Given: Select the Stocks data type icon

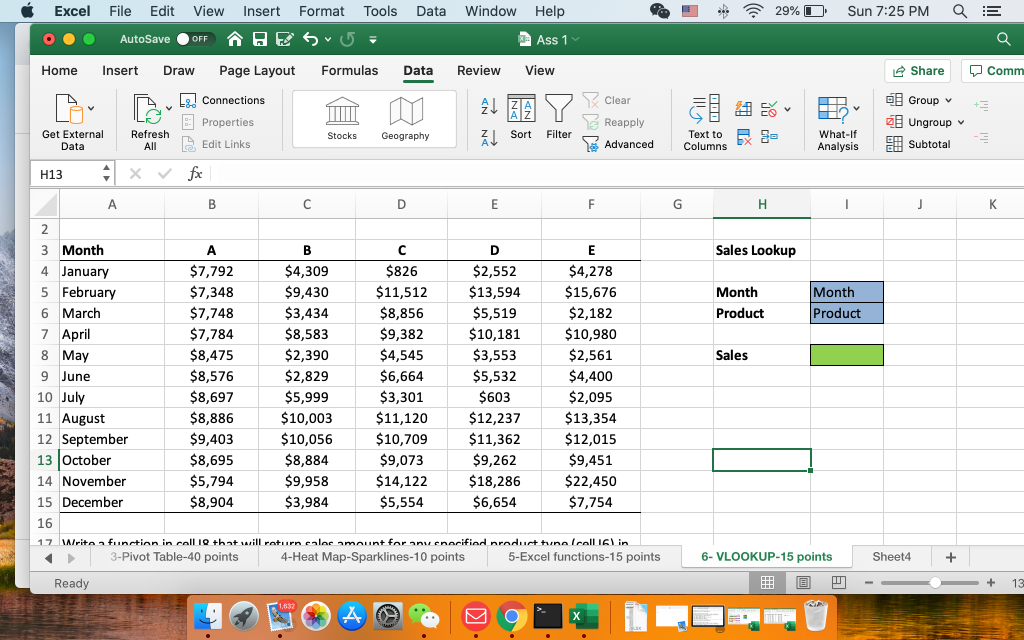Looking at the screenshot, I should click(x=341, y=113).
